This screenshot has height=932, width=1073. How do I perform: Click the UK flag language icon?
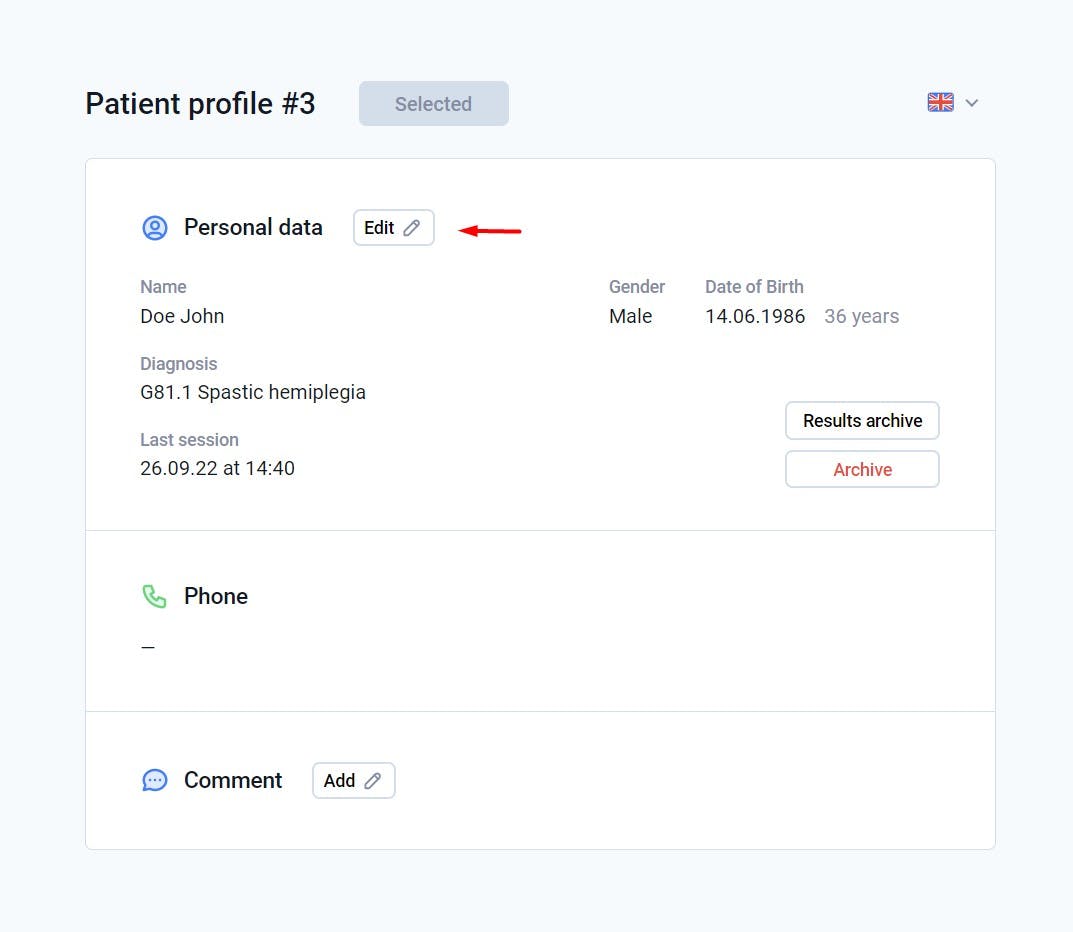pos(940,102)
